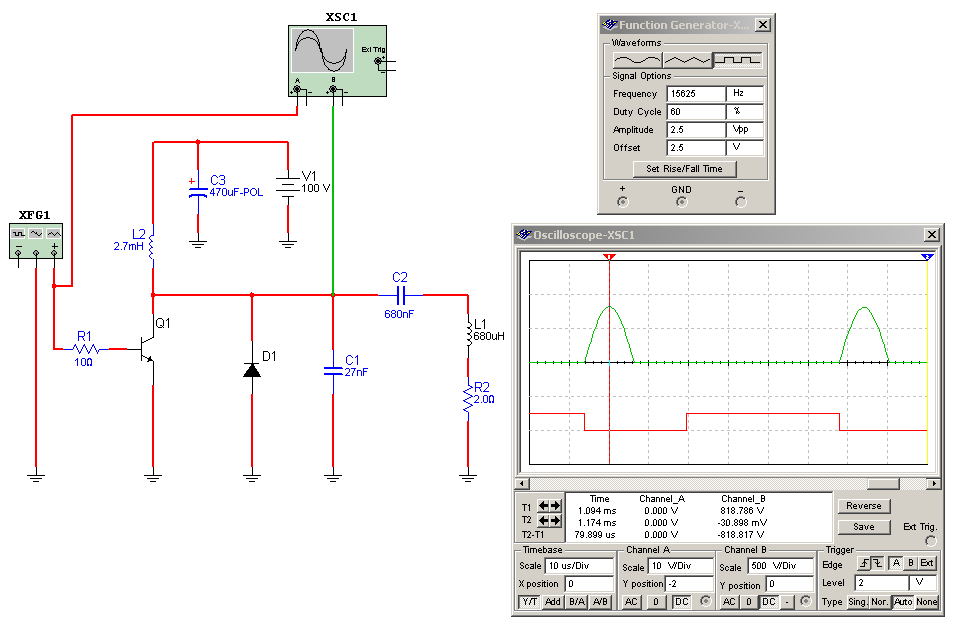Screen dimensions: 954x628
Task: Select the triangle waveform button
Action: [688, 60]
